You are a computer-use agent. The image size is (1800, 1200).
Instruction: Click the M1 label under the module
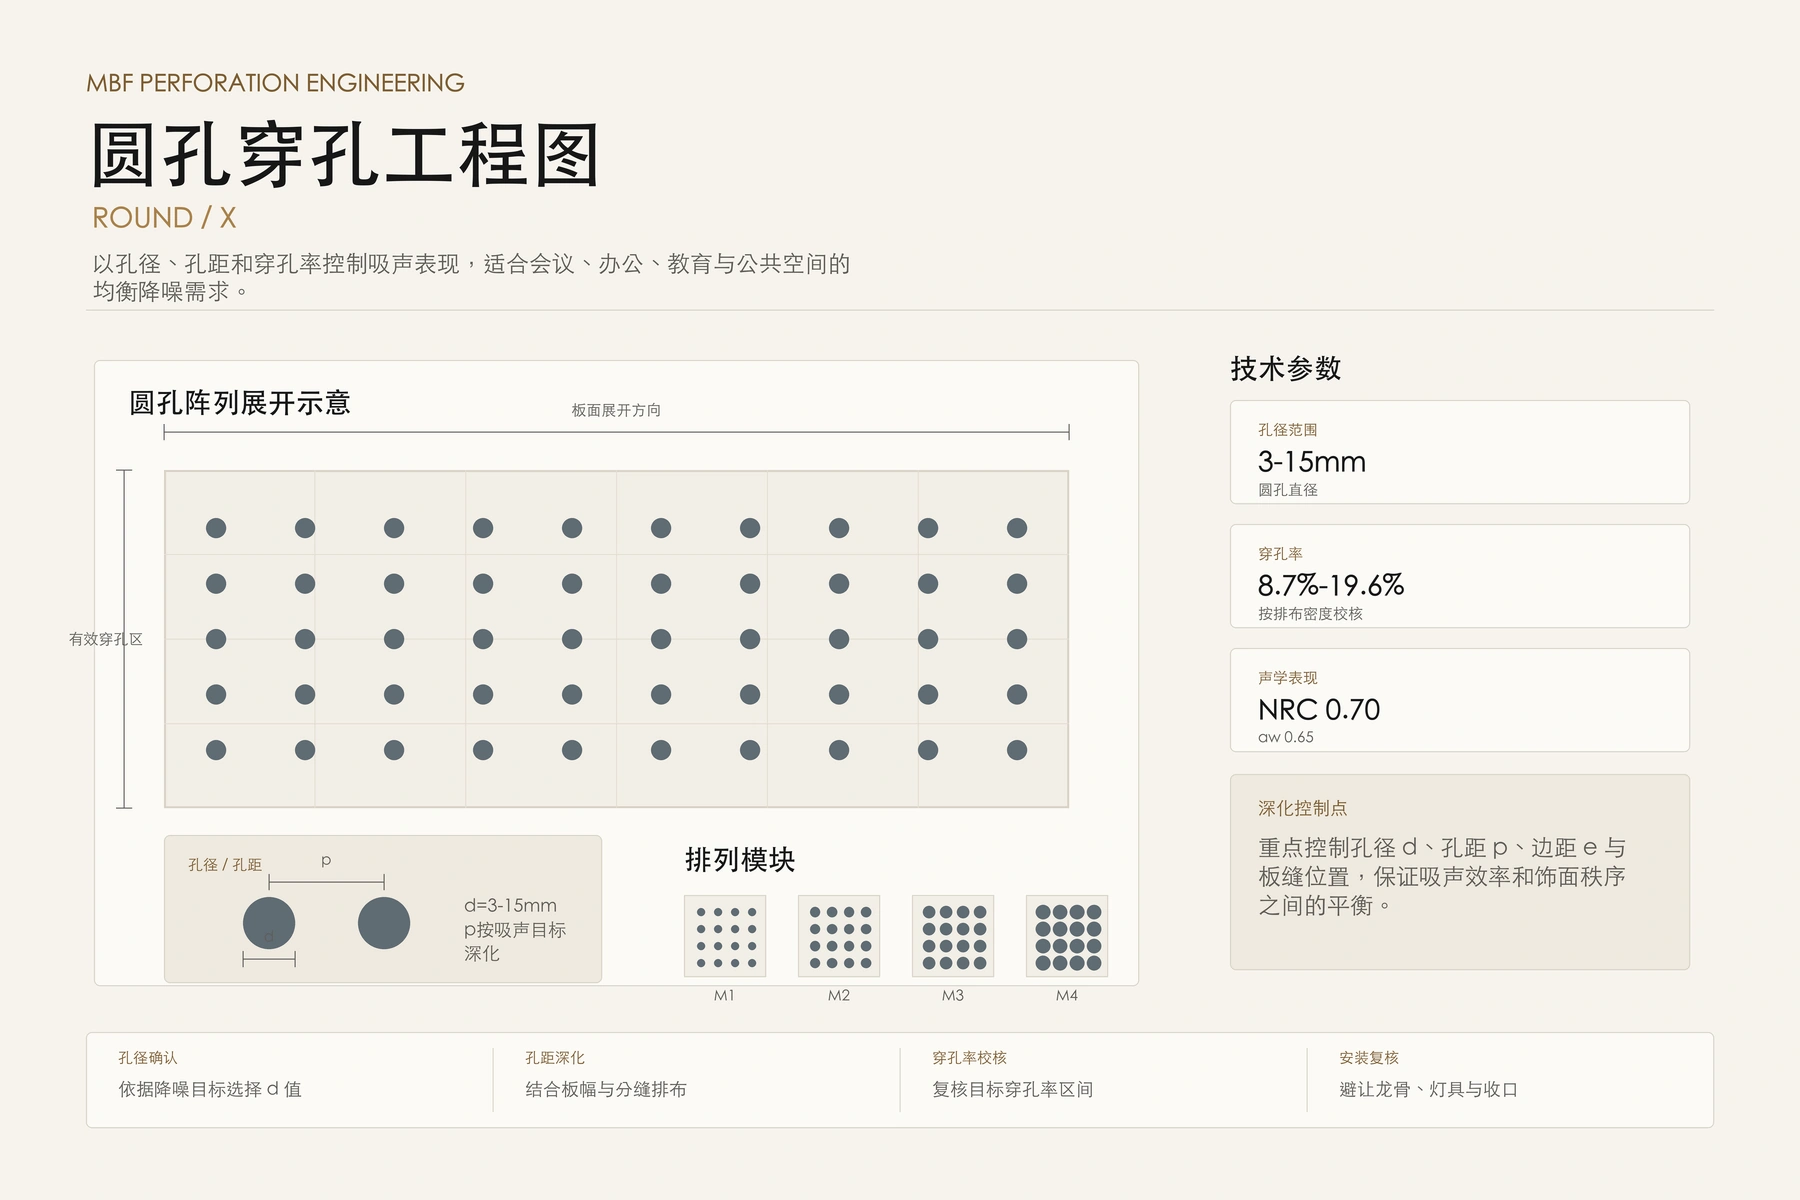pyautogui.click(x=725, y=996)
